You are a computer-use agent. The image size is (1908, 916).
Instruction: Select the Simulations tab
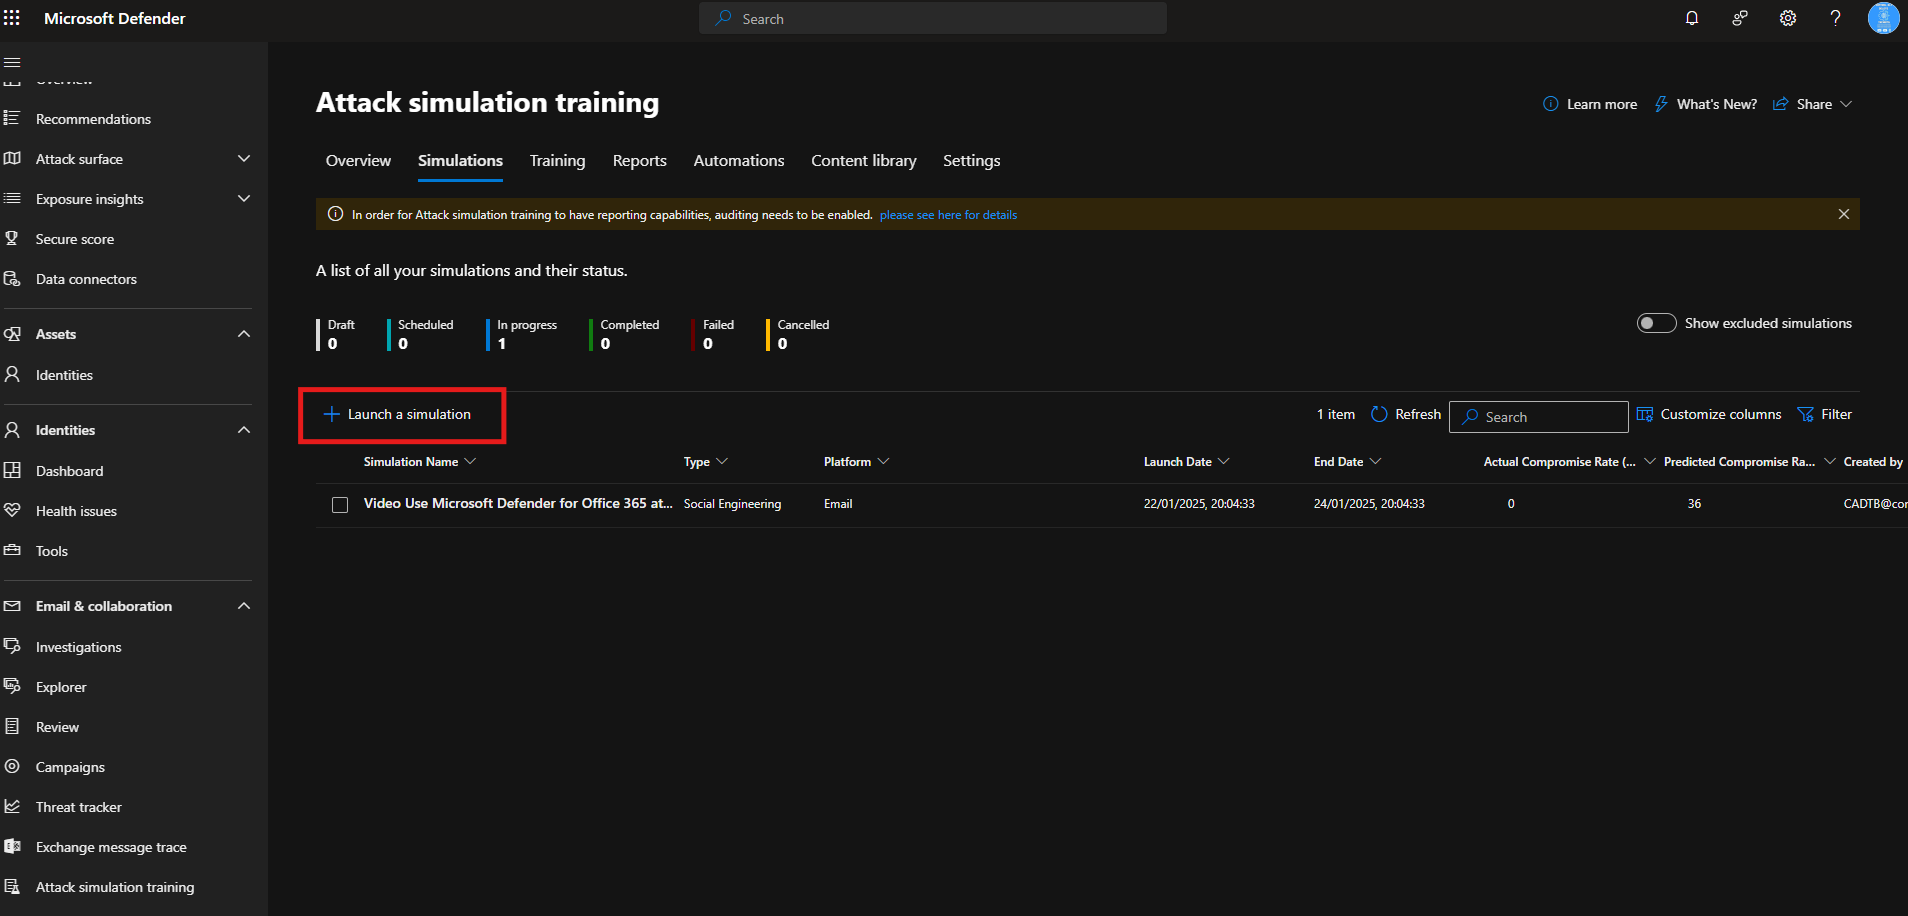click(460, 161)
